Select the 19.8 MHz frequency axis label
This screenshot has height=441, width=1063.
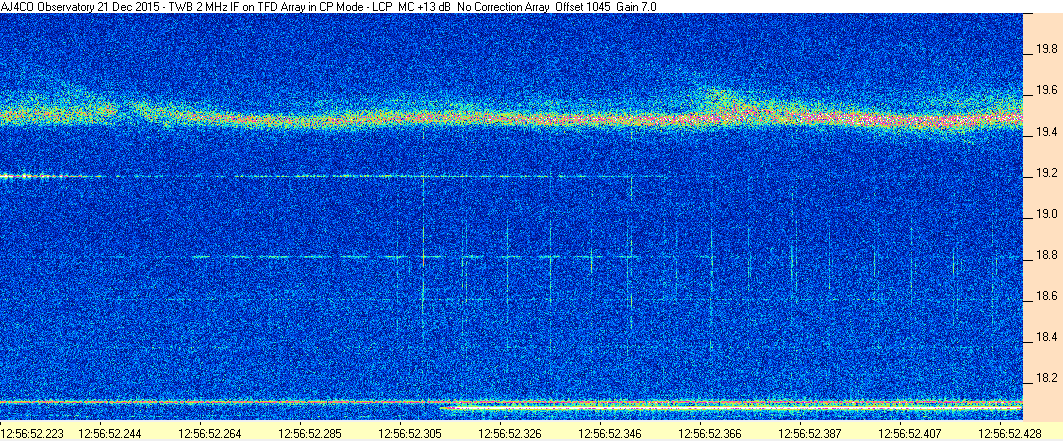1045,49
